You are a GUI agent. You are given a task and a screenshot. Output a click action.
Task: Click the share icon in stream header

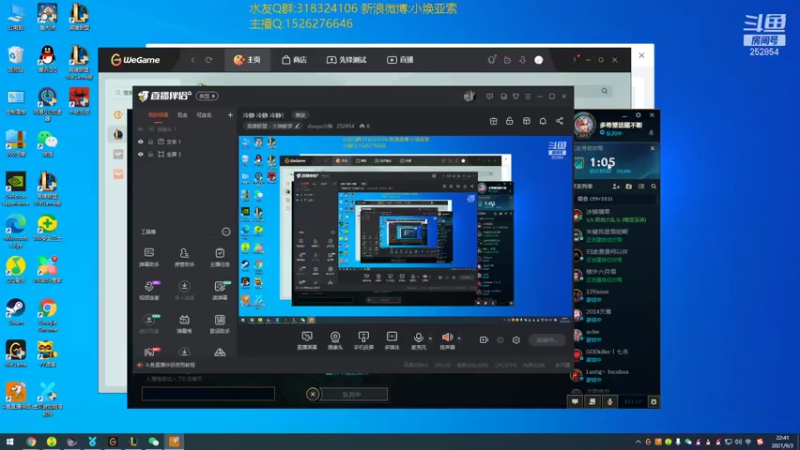[560, 121]
